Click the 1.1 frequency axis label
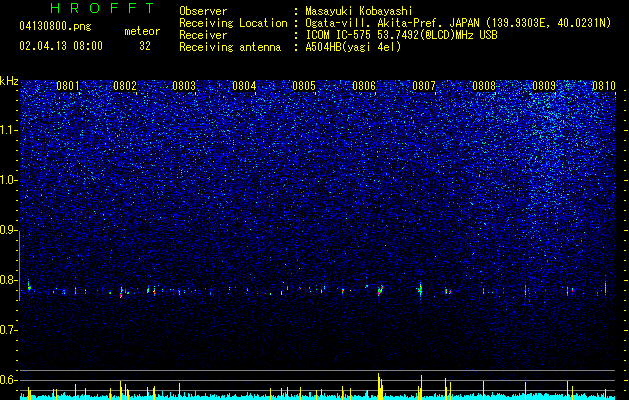The height and width of the screenshot is (400, 629). (8, 130)
